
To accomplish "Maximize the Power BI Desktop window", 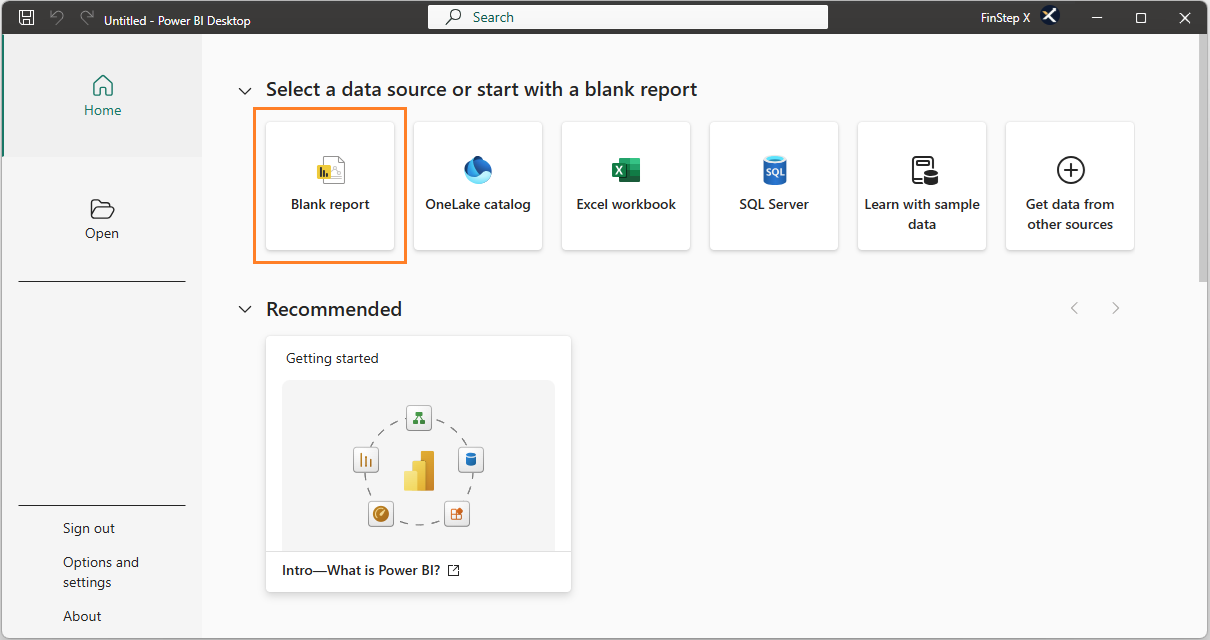I will click(x=1141, y=18).
